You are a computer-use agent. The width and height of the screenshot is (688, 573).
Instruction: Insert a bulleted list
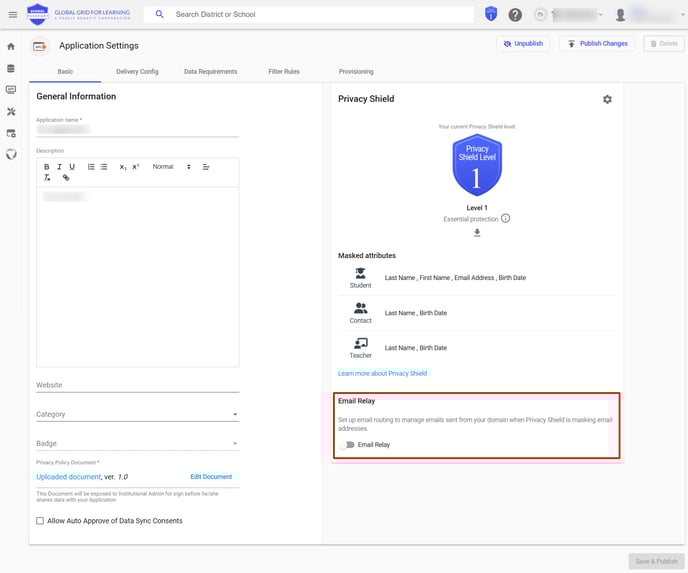click(104, 167)
